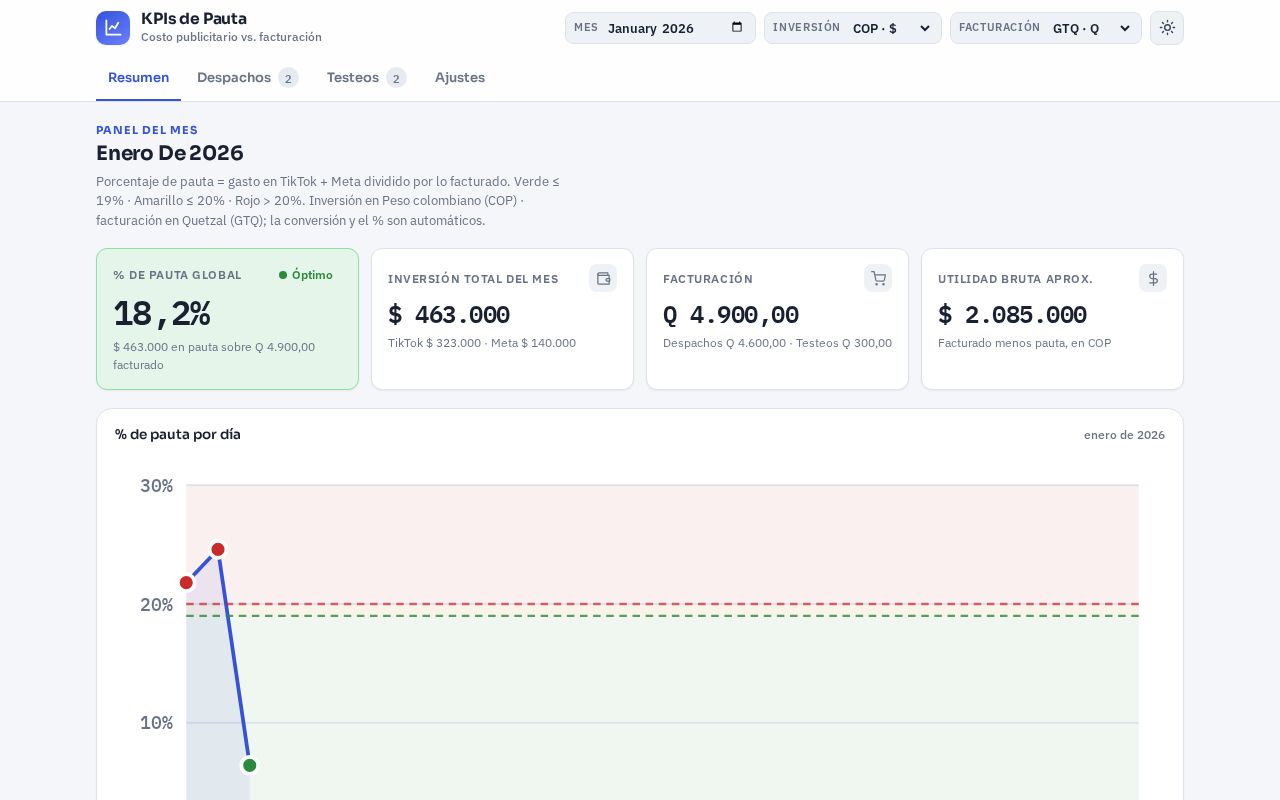
Task: Click the 30% axis label
Action: click(157, 486)
